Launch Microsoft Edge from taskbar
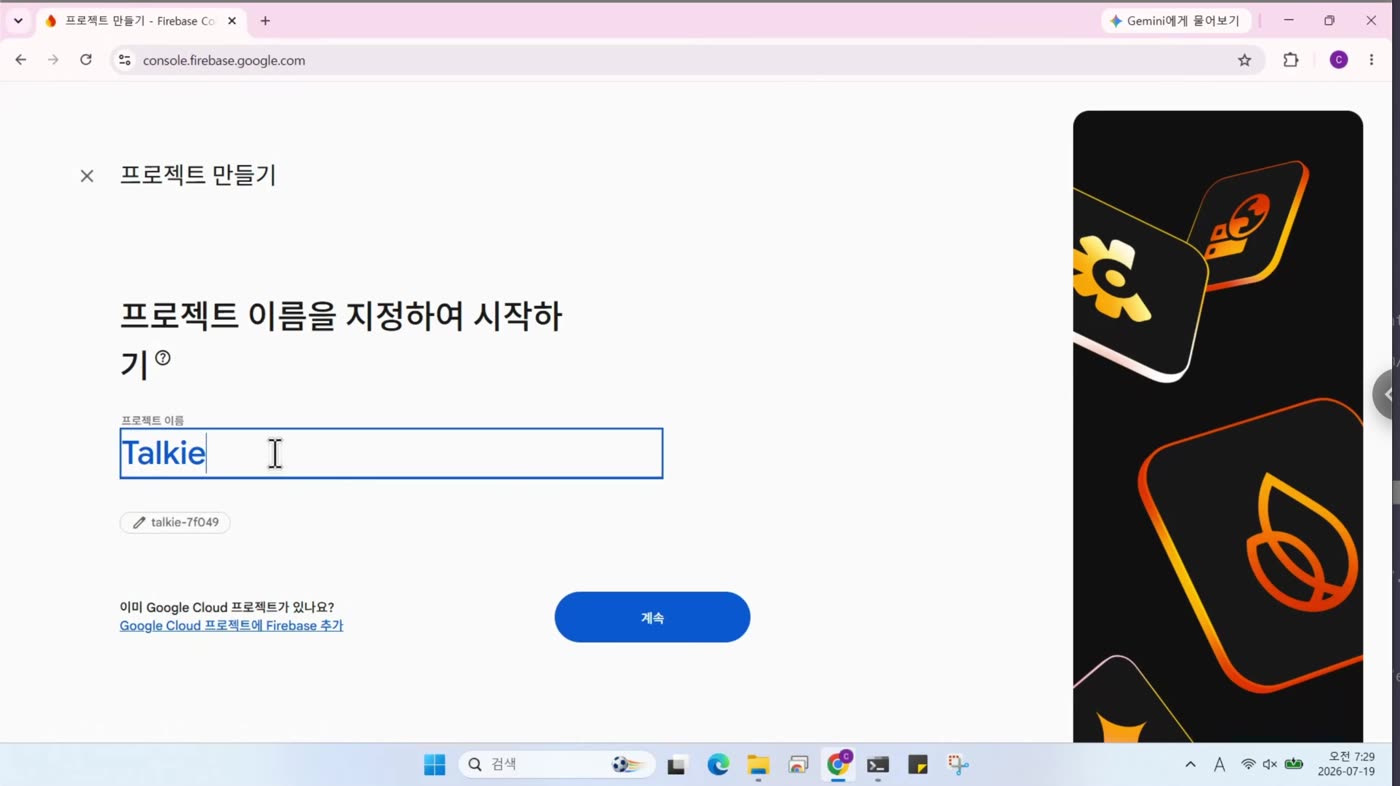 pos(718,765)
